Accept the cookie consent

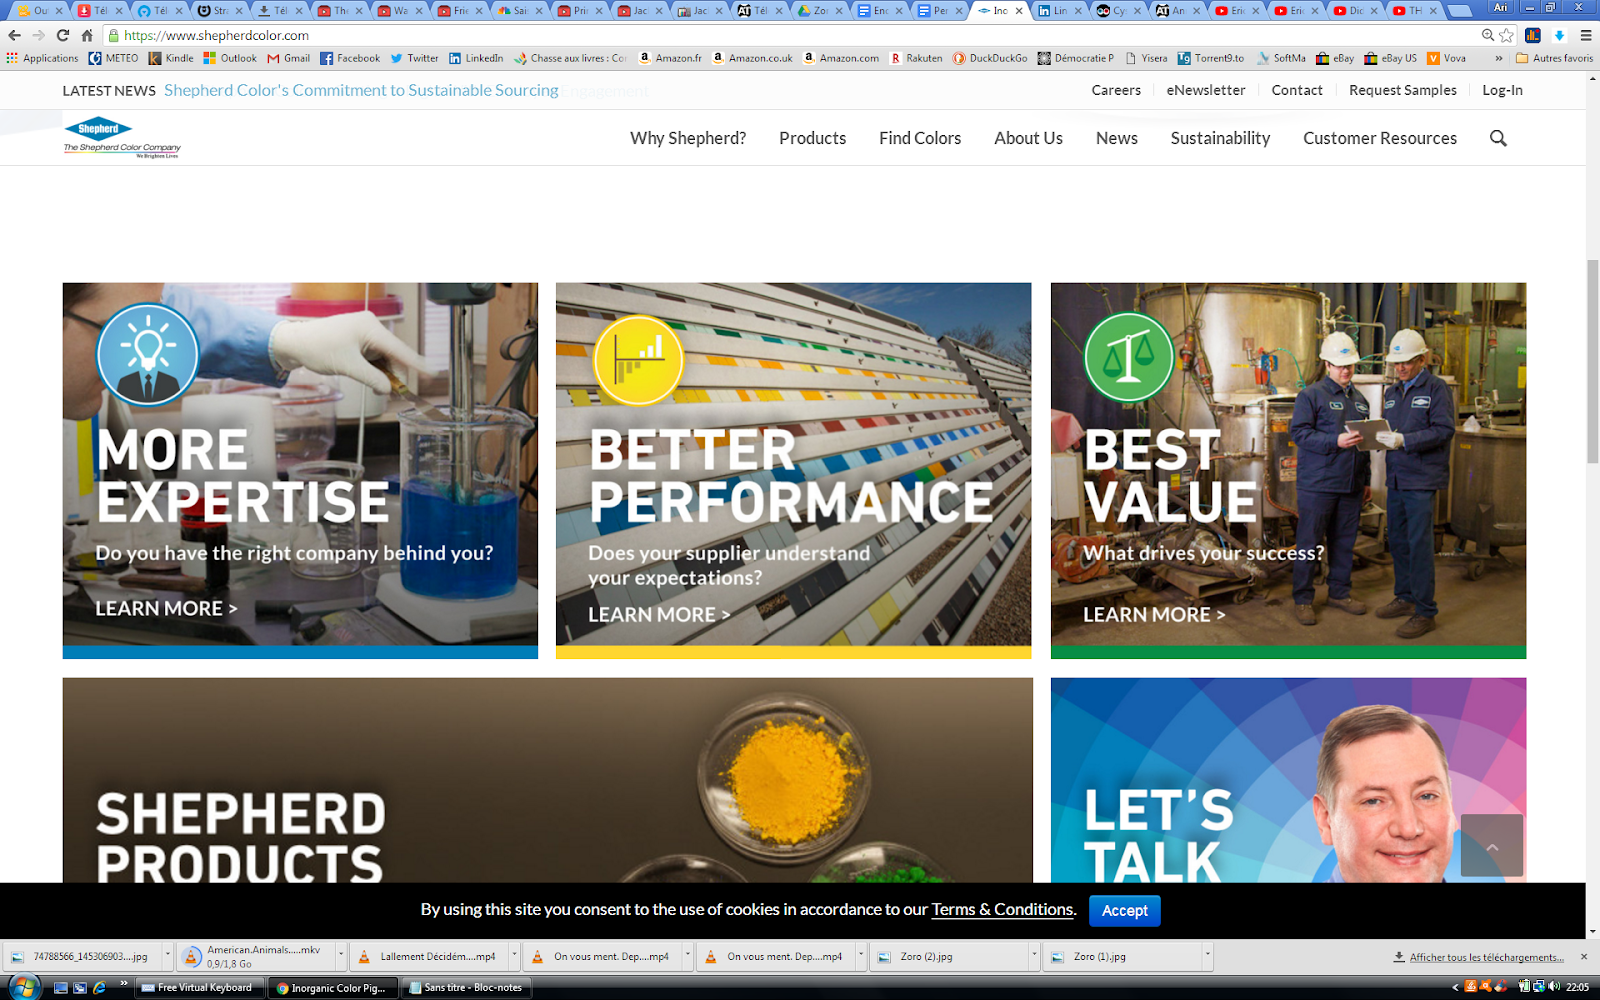point(1125,911)
